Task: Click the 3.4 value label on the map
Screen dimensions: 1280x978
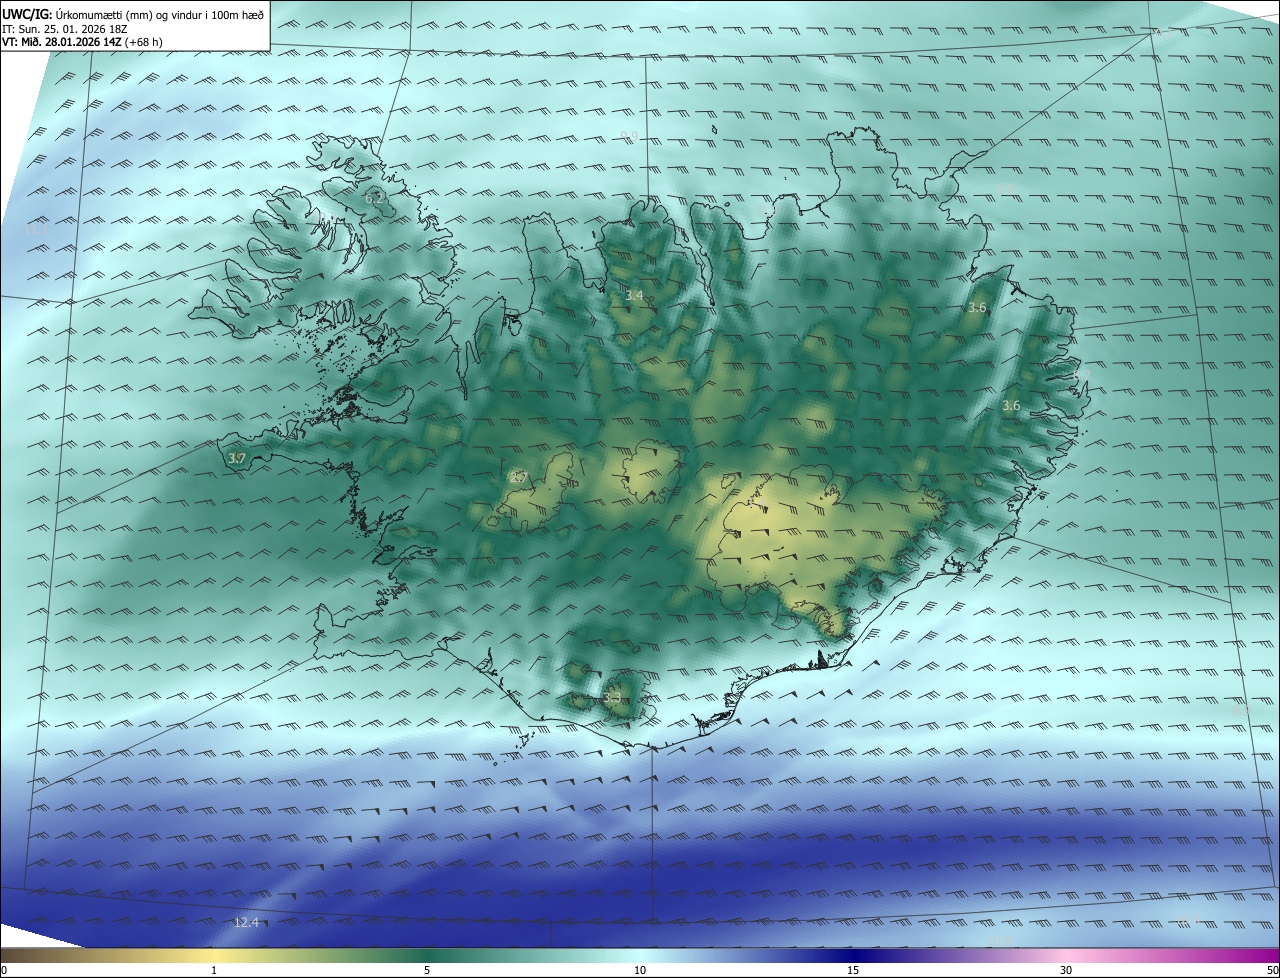Action: point(635,295)
